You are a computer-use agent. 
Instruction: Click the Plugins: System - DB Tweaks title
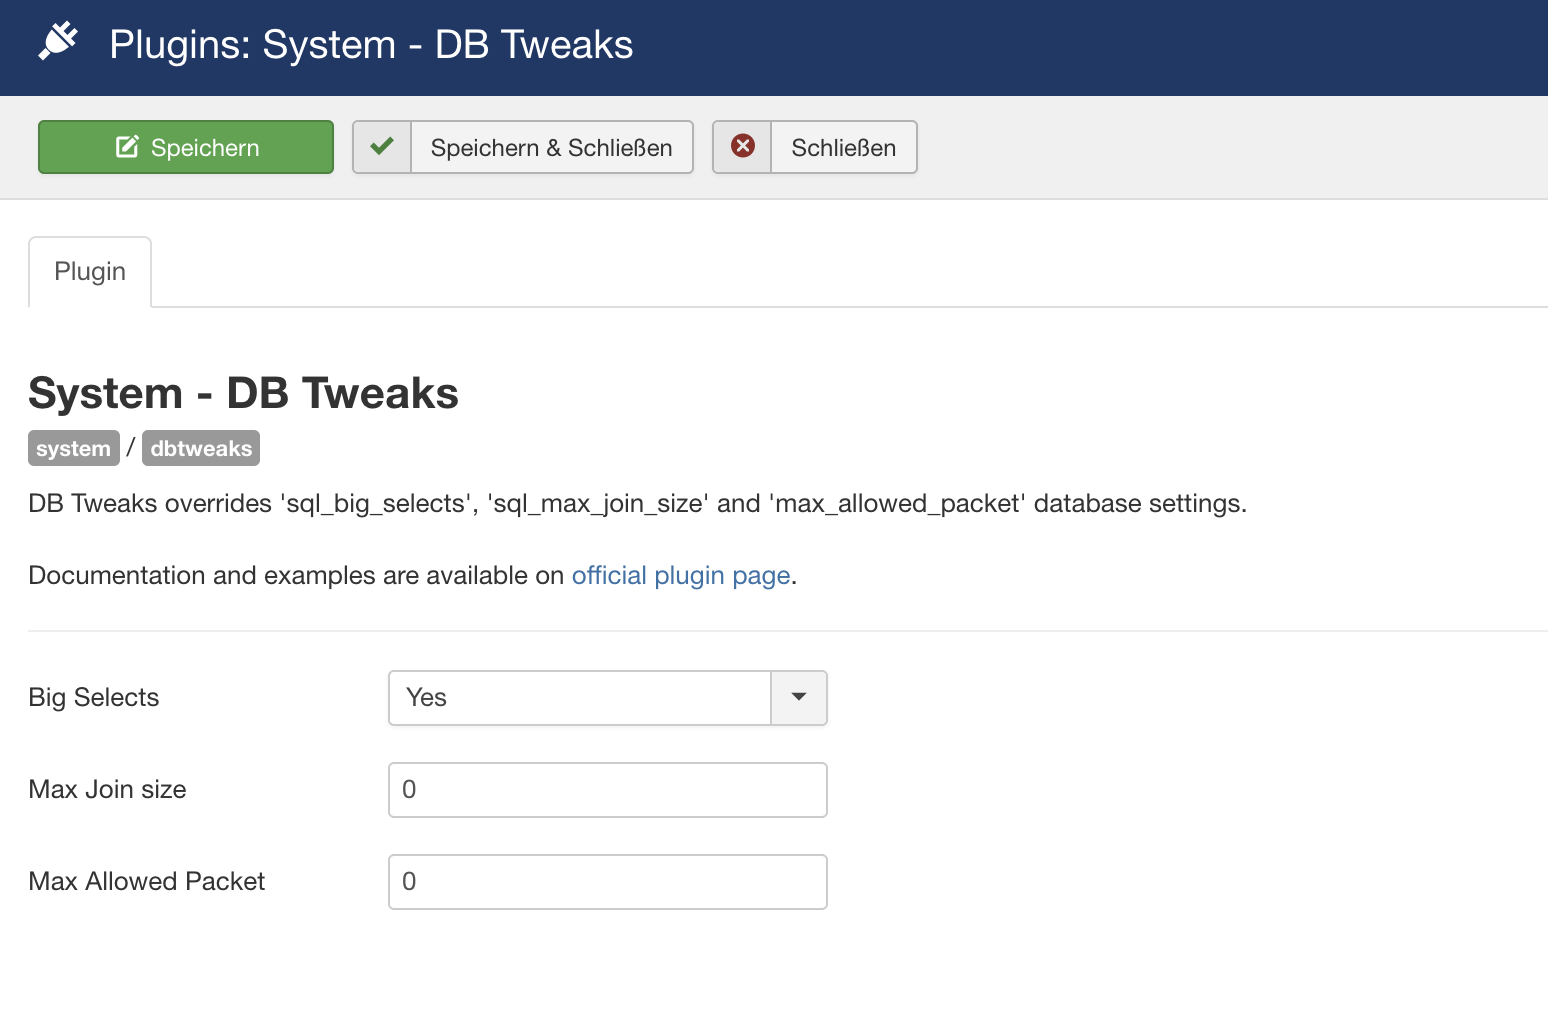(371, 45)
